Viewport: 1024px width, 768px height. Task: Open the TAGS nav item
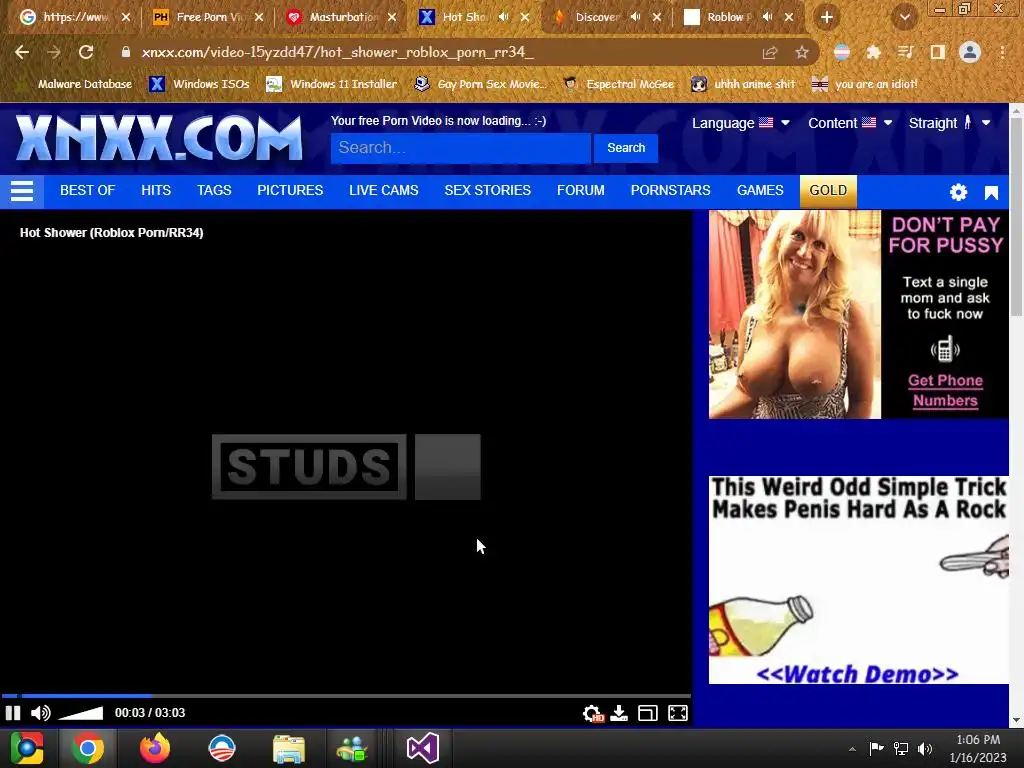[214, 190]
